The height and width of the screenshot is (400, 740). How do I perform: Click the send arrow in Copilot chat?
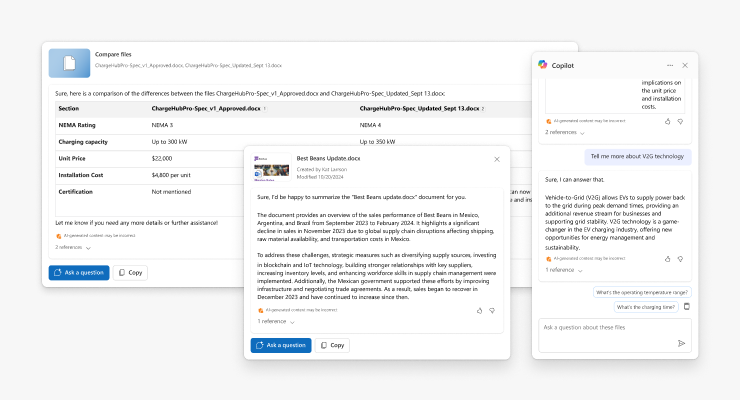(681, 342)
